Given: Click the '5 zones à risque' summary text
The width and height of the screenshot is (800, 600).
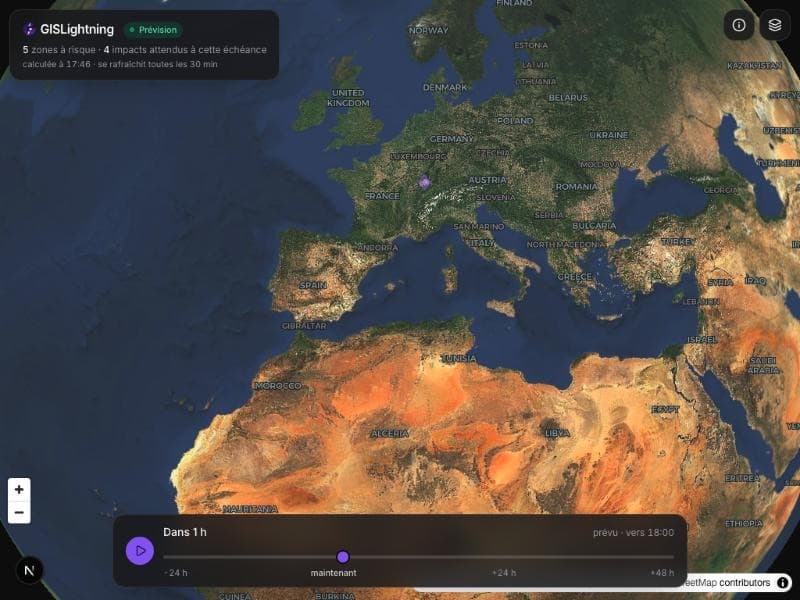Looking at the screenshot, I should click(59, 49).
